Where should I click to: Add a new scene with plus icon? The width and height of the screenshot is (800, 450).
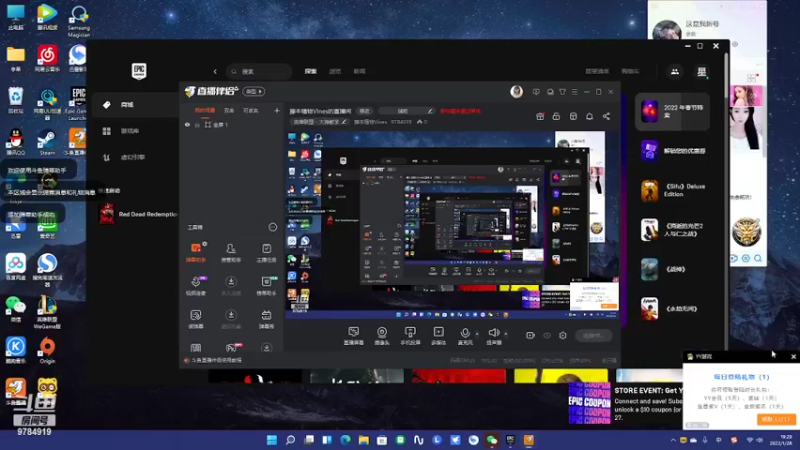[277, 110]
